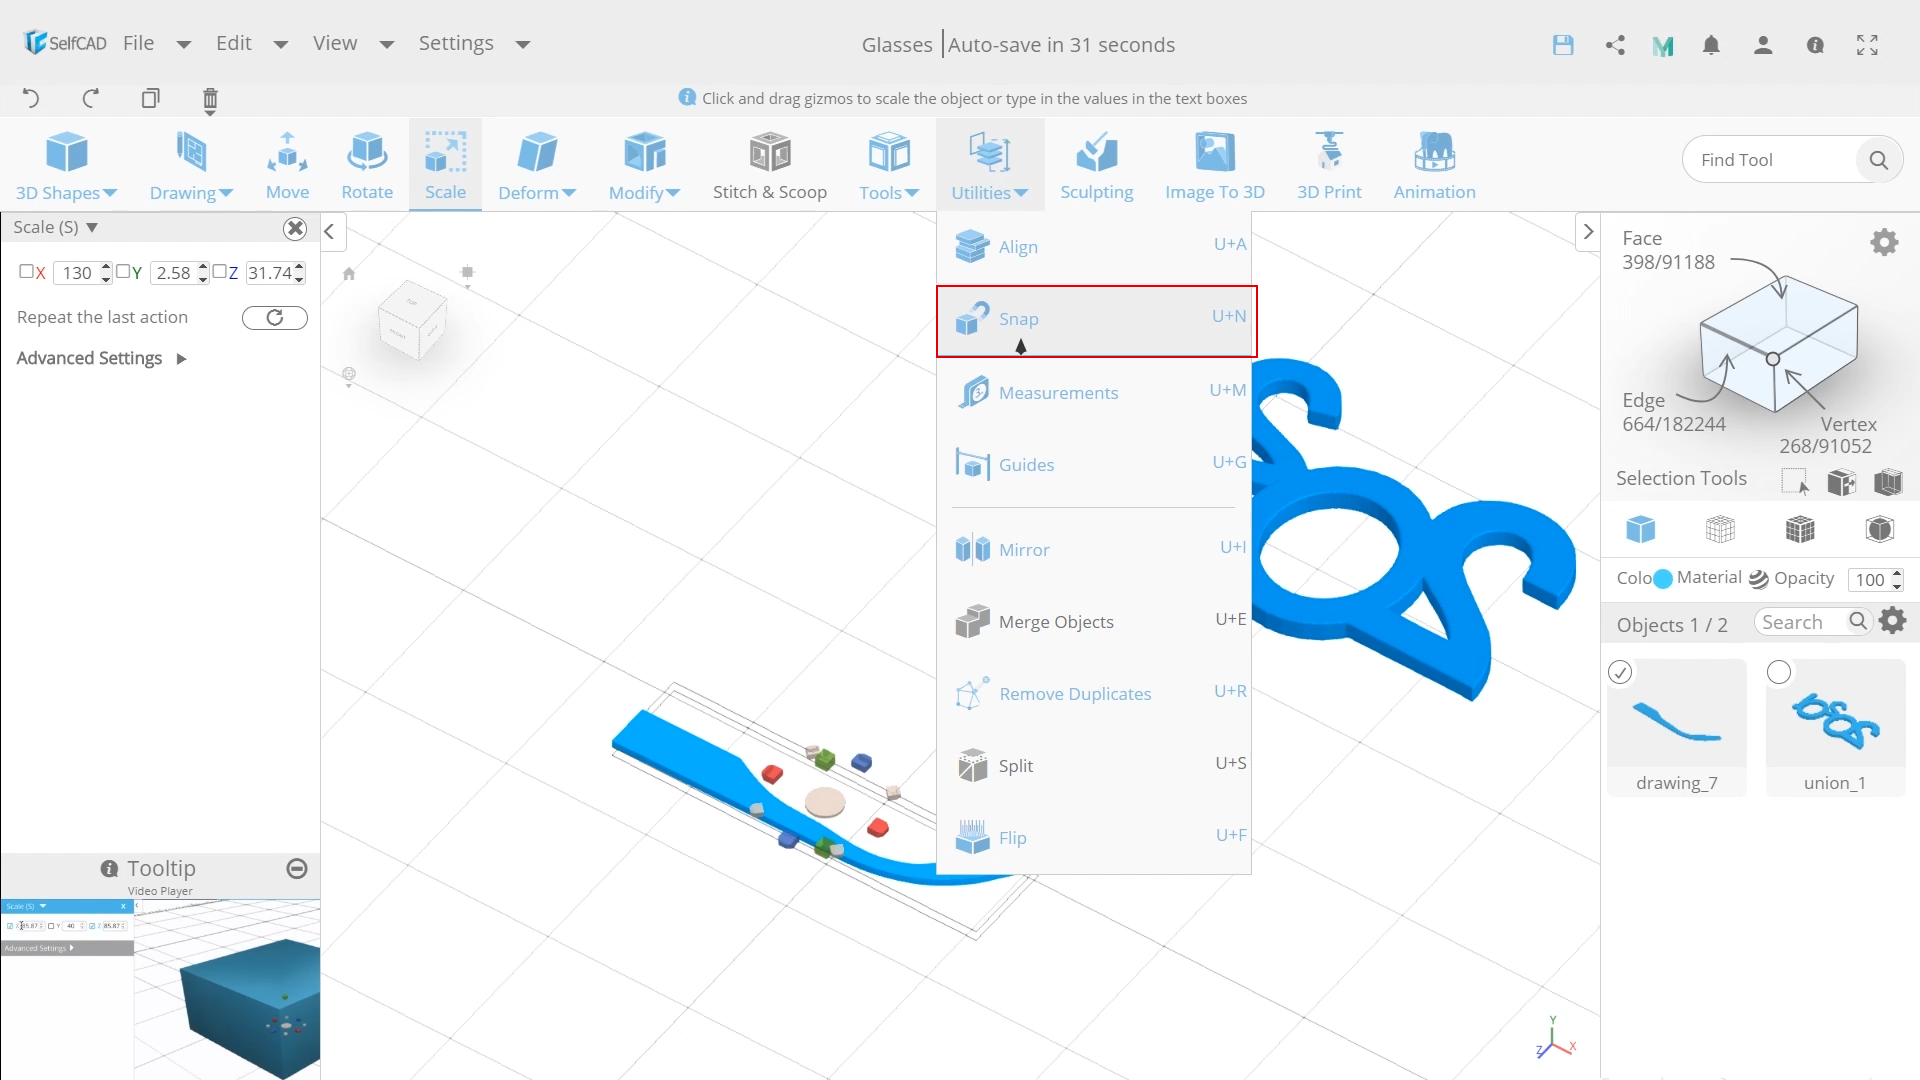Screen dimensions: 1920x1080
Task: Increase the Opacity stepper value
Action: [1897, 573]
